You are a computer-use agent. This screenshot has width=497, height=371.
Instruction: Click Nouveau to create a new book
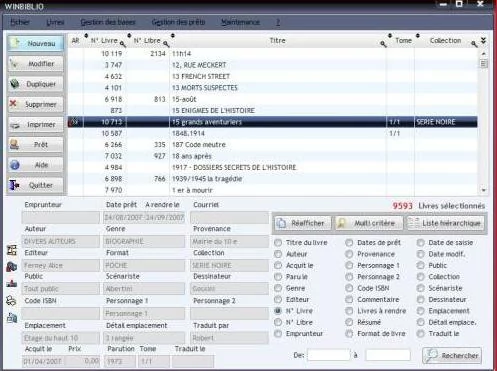click(x=36, y=44)
